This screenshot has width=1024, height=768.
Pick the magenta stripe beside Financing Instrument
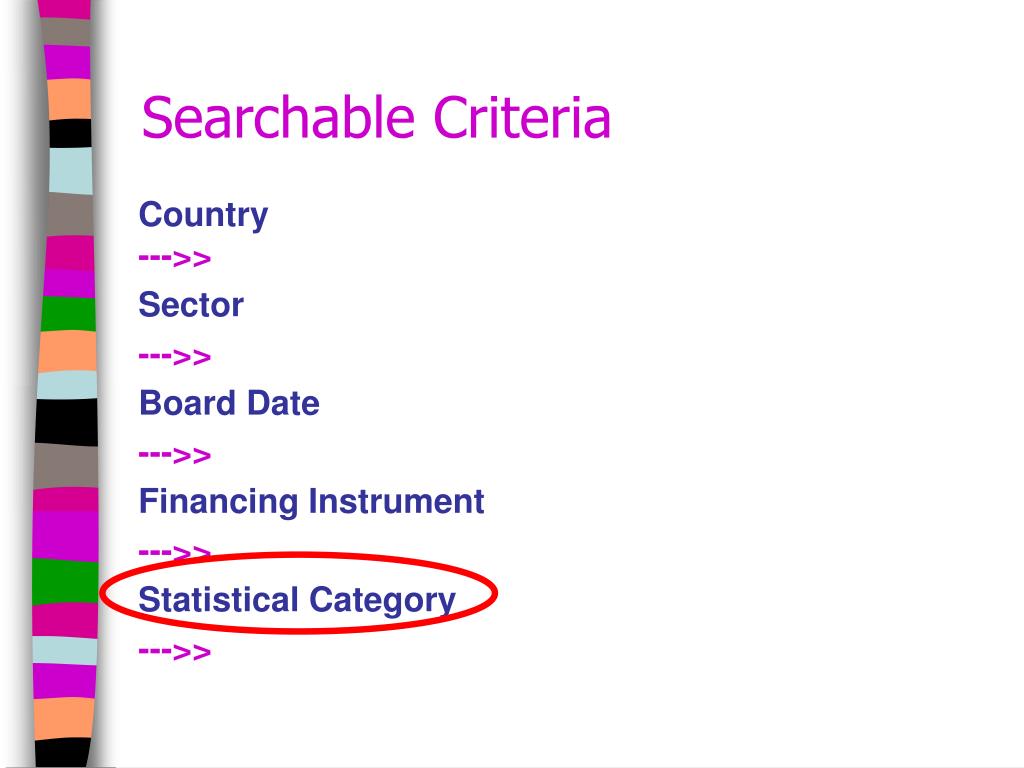pos(65,524)
